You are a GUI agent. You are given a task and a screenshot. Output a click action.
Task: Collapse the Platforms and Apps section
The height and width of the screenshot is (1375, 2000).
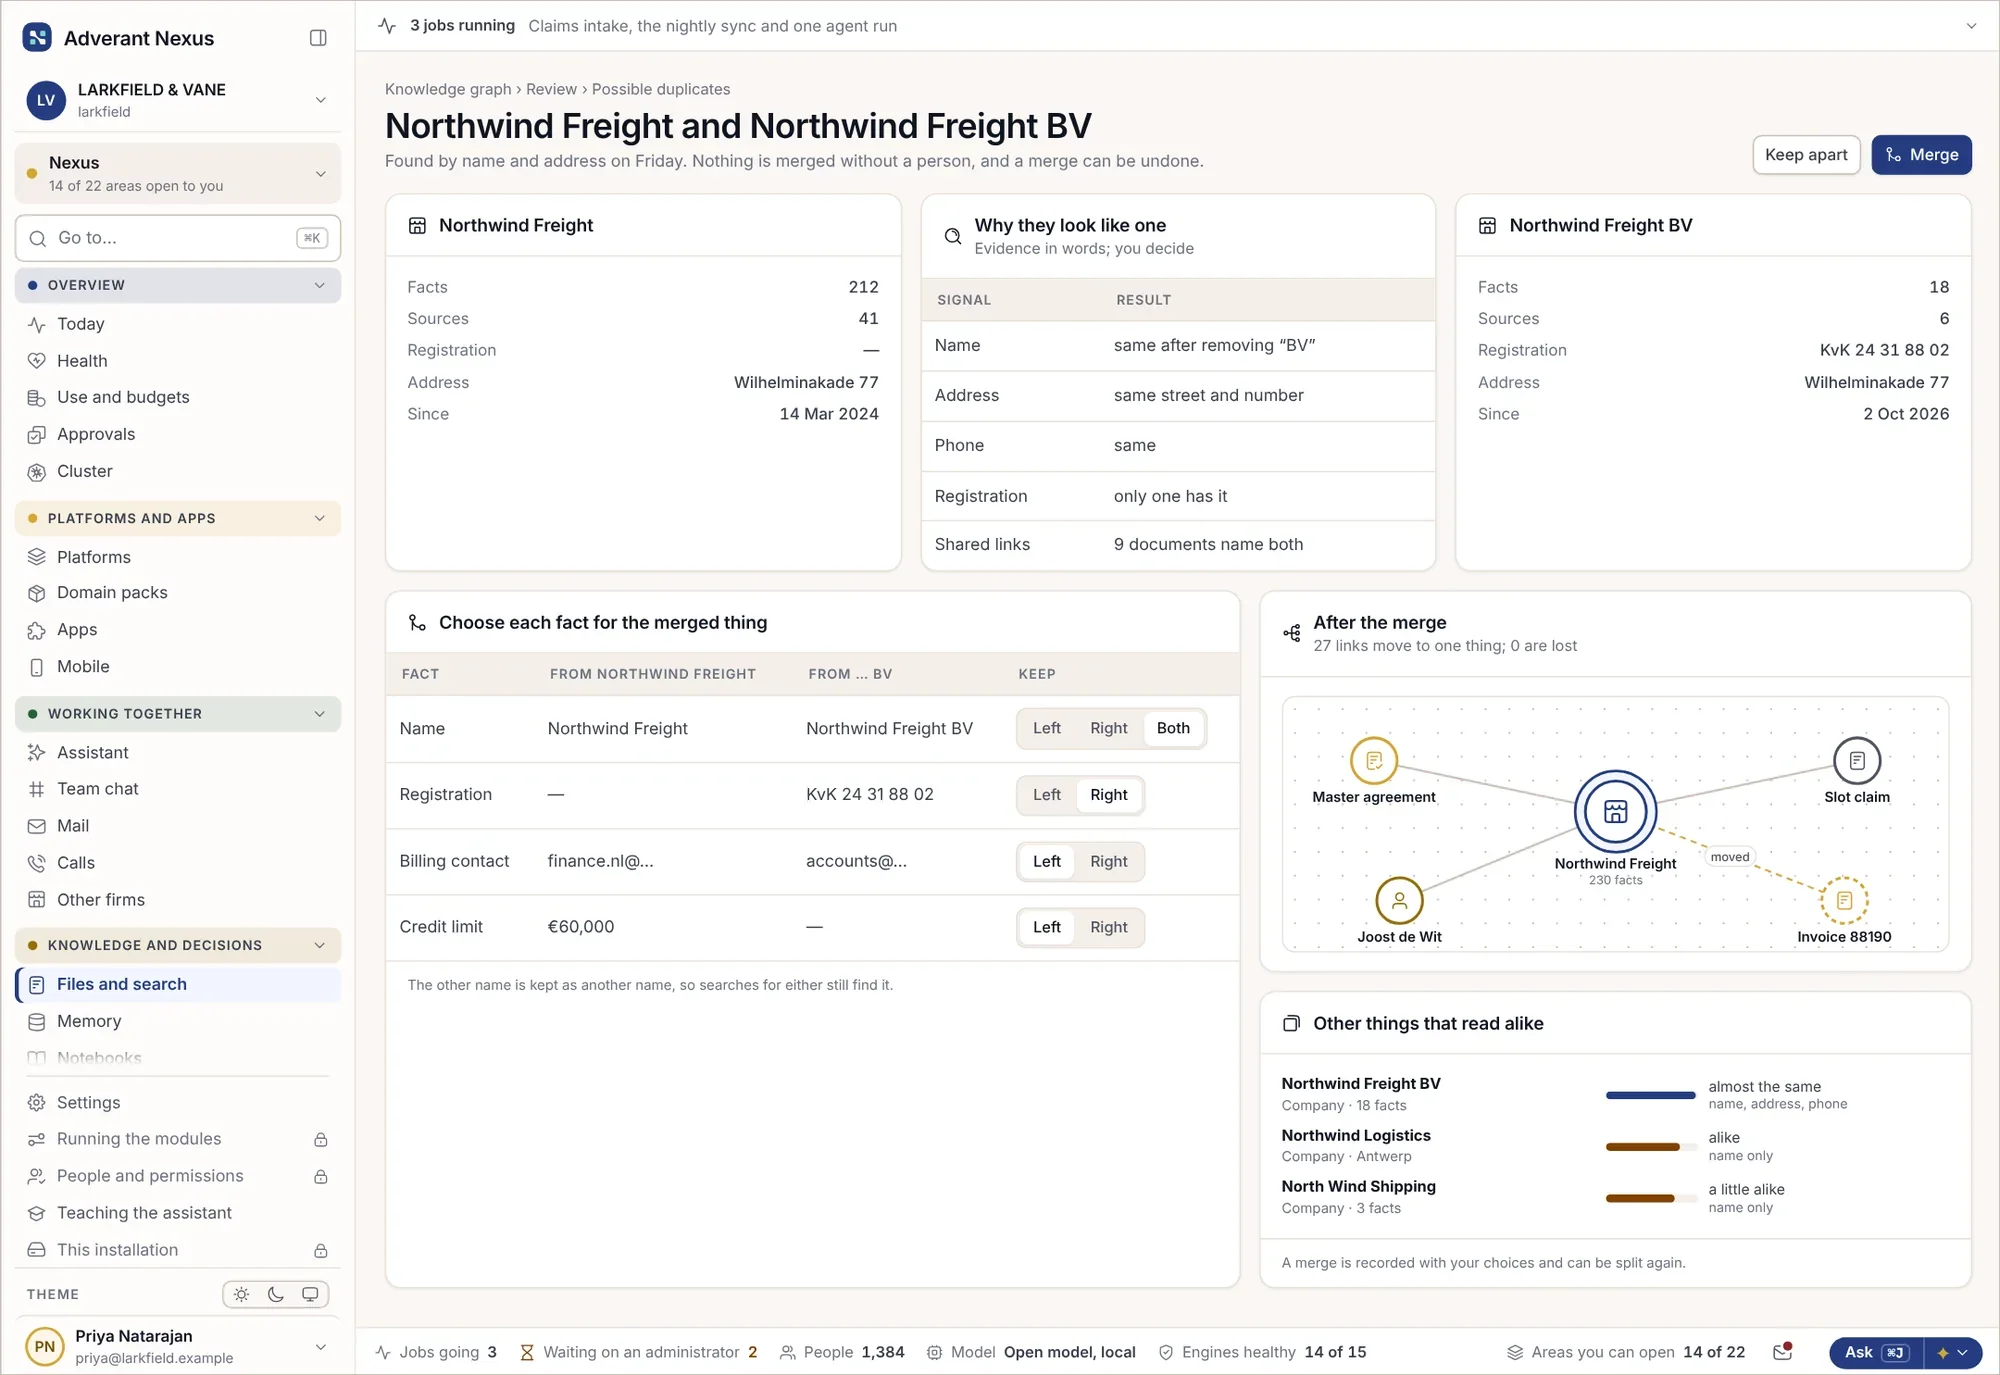178,518
